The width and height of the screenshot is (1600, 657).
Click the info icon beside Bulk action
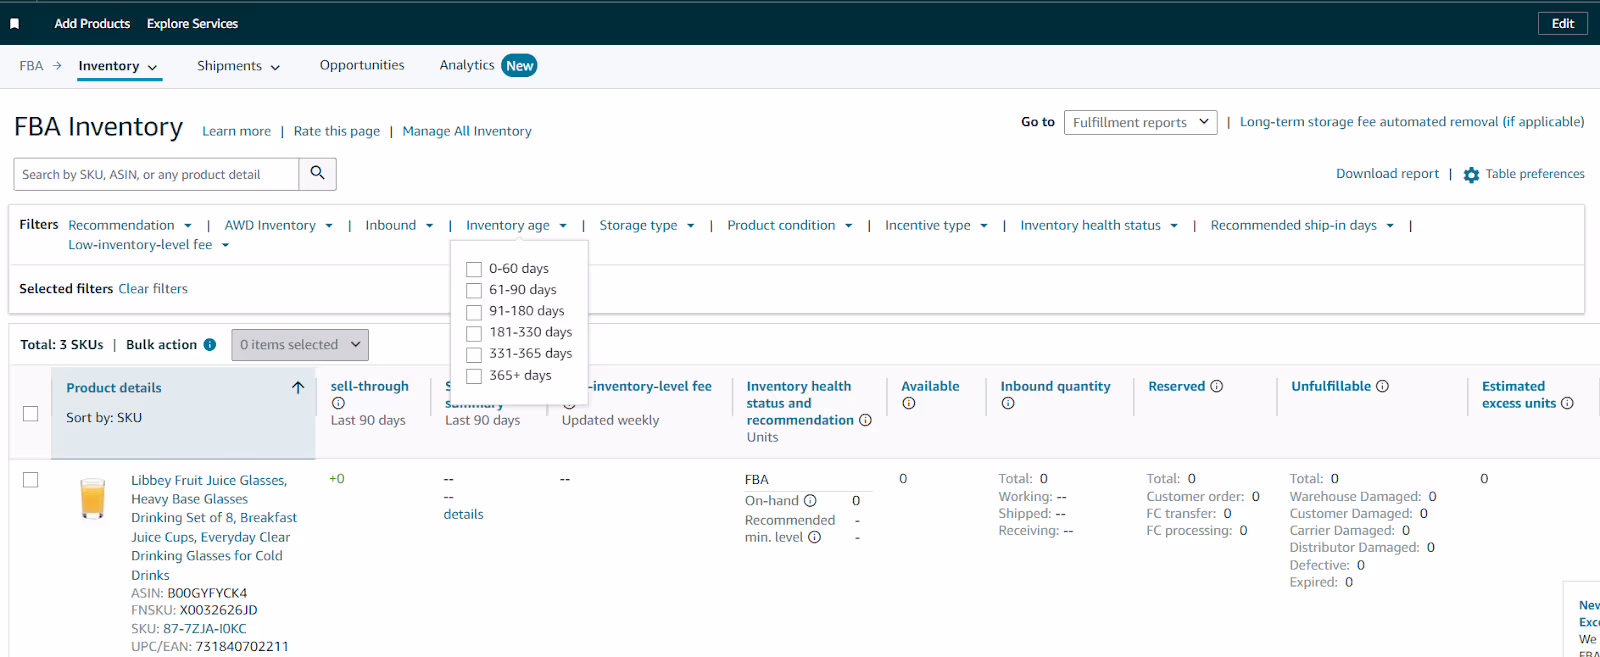coord(210,344)
